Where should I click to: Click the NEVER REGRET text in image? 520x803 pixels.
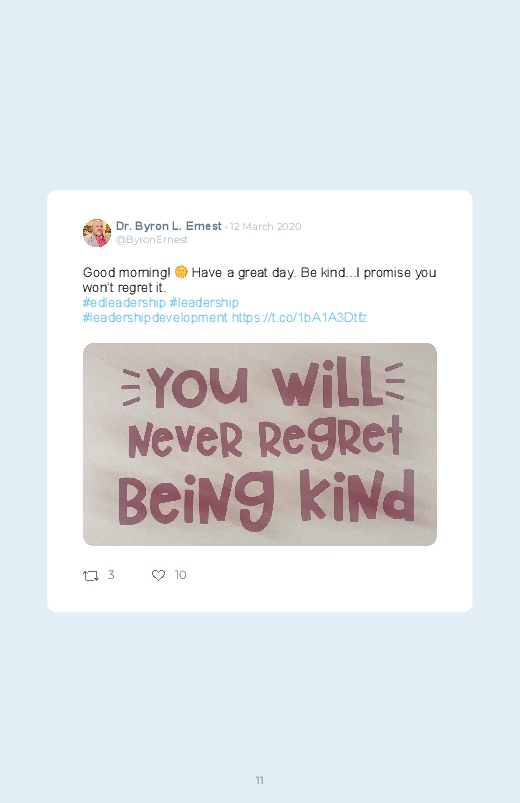[x=265, y=438]
